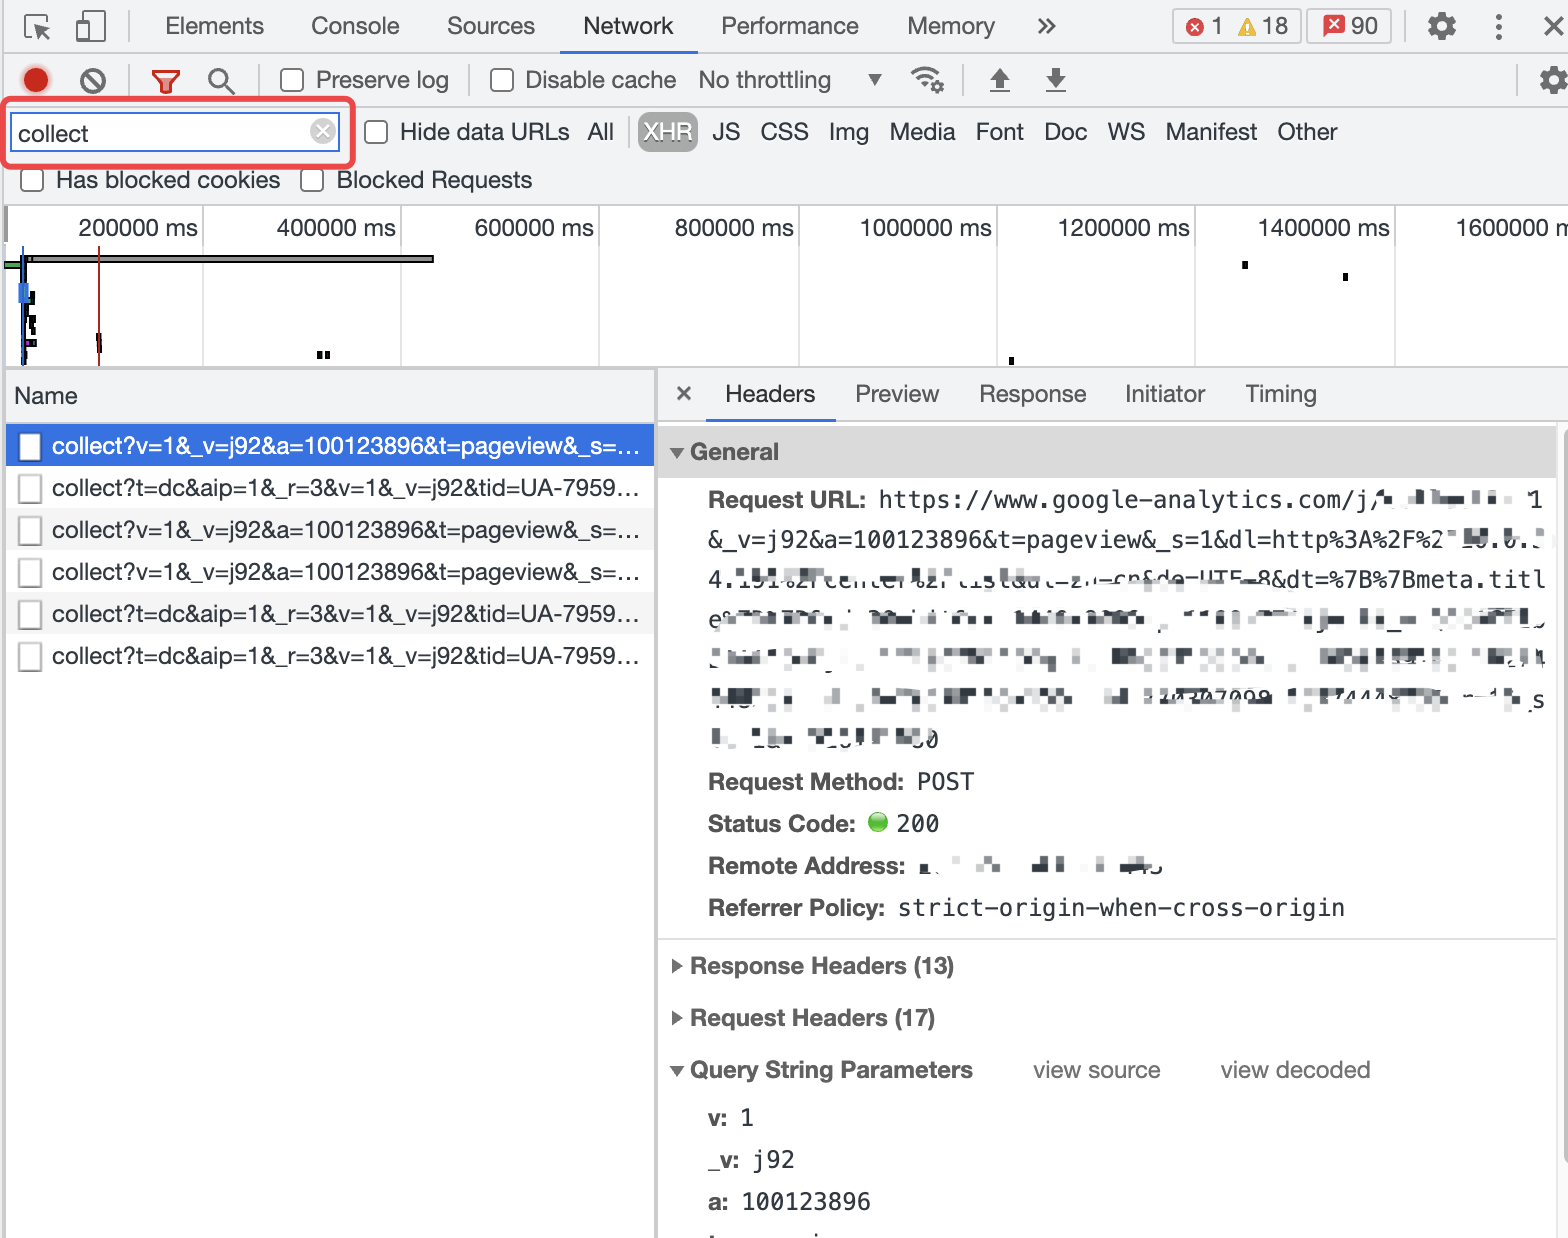The width and height of the screenshot is (1568, 1238).
Task: Close the DevTools panel
Action: click(1554, 26)
